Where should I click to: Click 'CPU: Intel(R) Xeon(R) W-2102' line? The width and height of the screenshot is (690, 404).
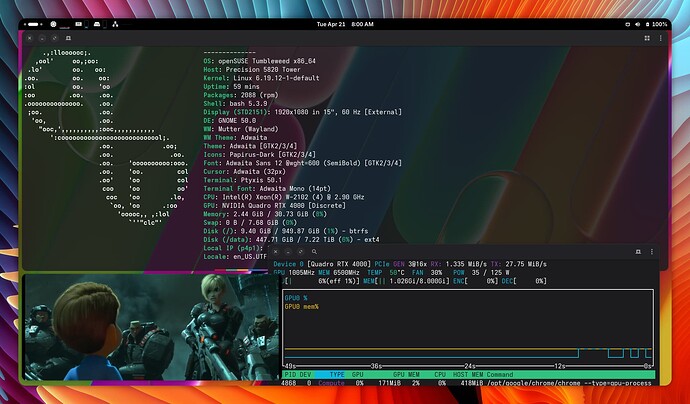pyautogui.click(x=284, y=197)
